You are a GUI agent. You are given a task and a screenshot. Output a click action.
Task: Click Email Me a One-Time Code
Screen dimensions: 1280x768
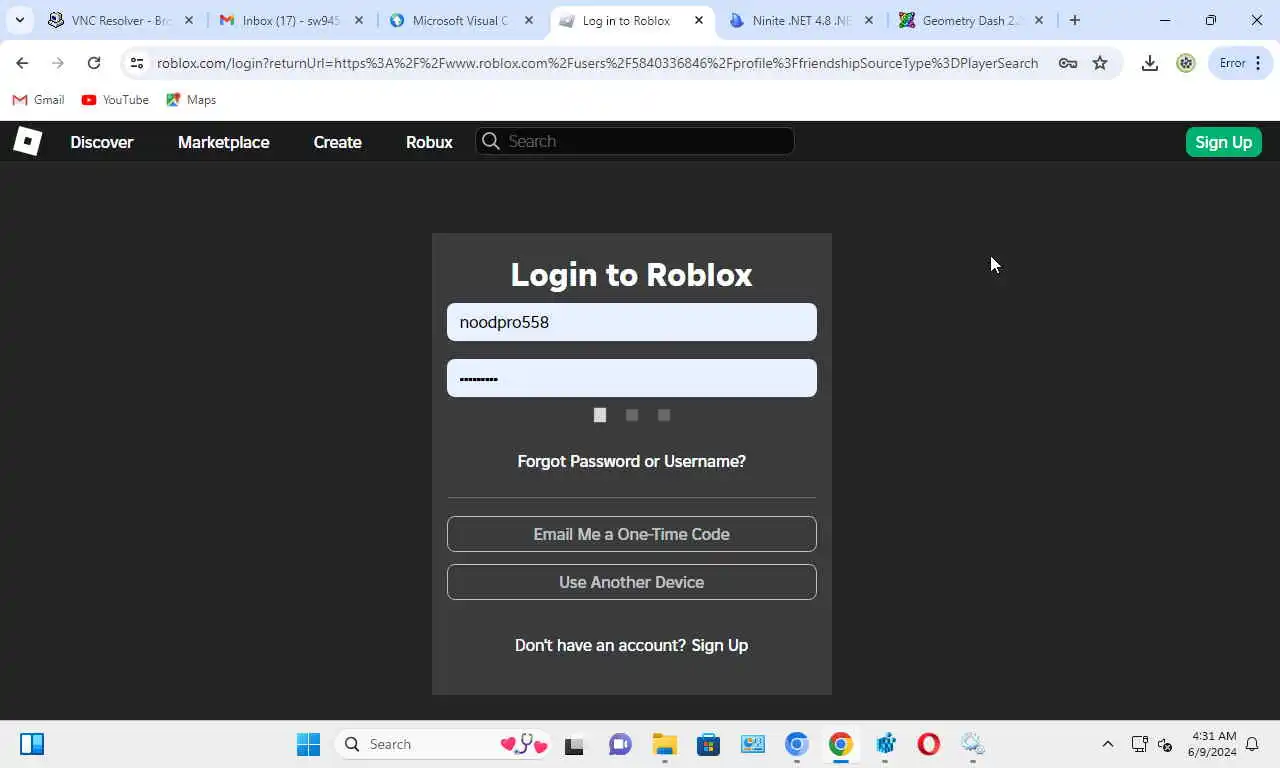631,534
